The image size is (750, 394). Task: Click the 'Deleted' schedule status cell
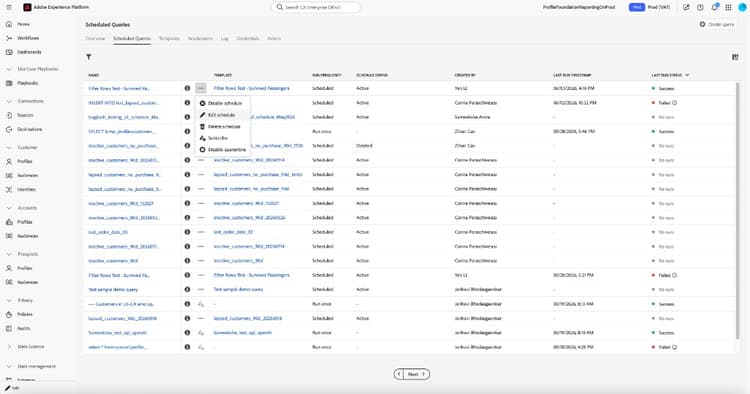[364, 146]
